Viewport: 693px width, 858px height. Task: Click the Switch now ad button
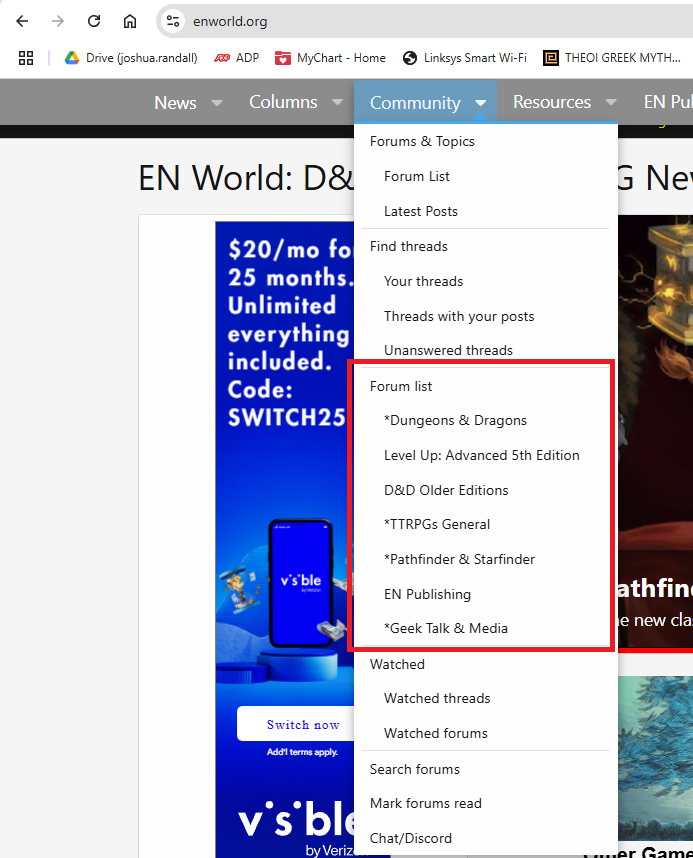[x=296, y=724]
